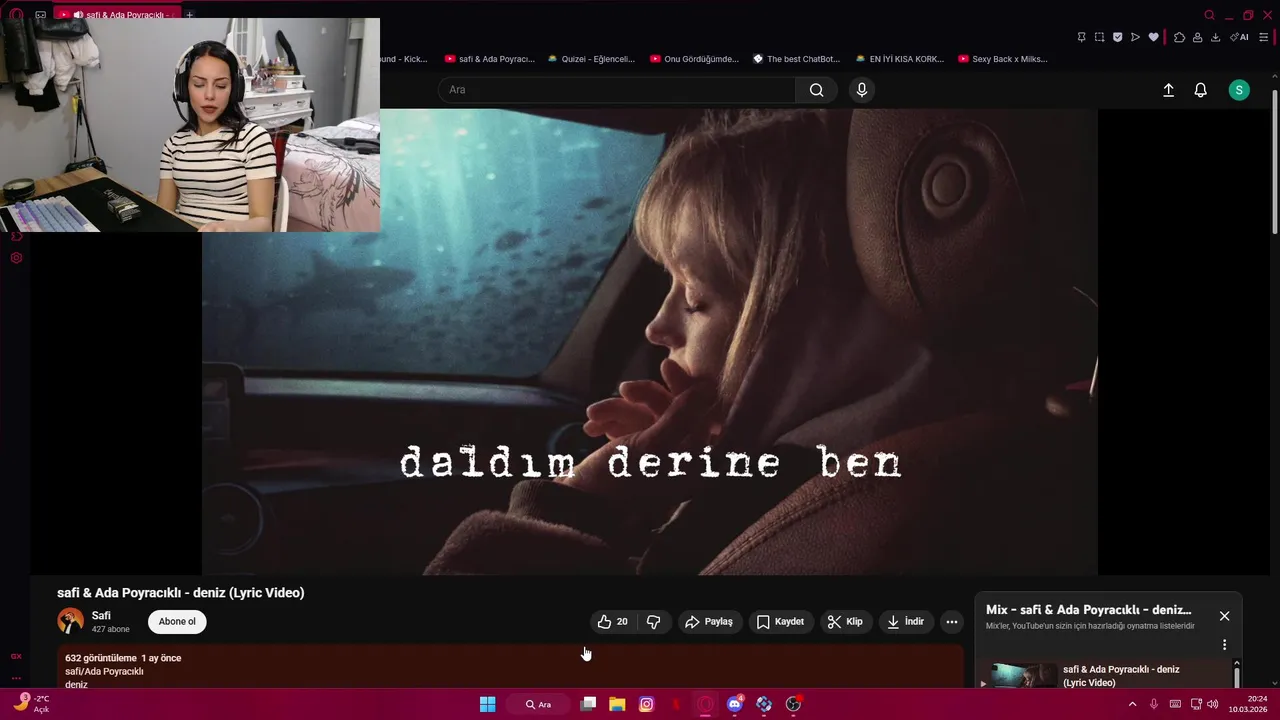The width and height of the screenshot is (1280, 720).
Task: Open the sidebar settings gear icon
Action: 16,258
